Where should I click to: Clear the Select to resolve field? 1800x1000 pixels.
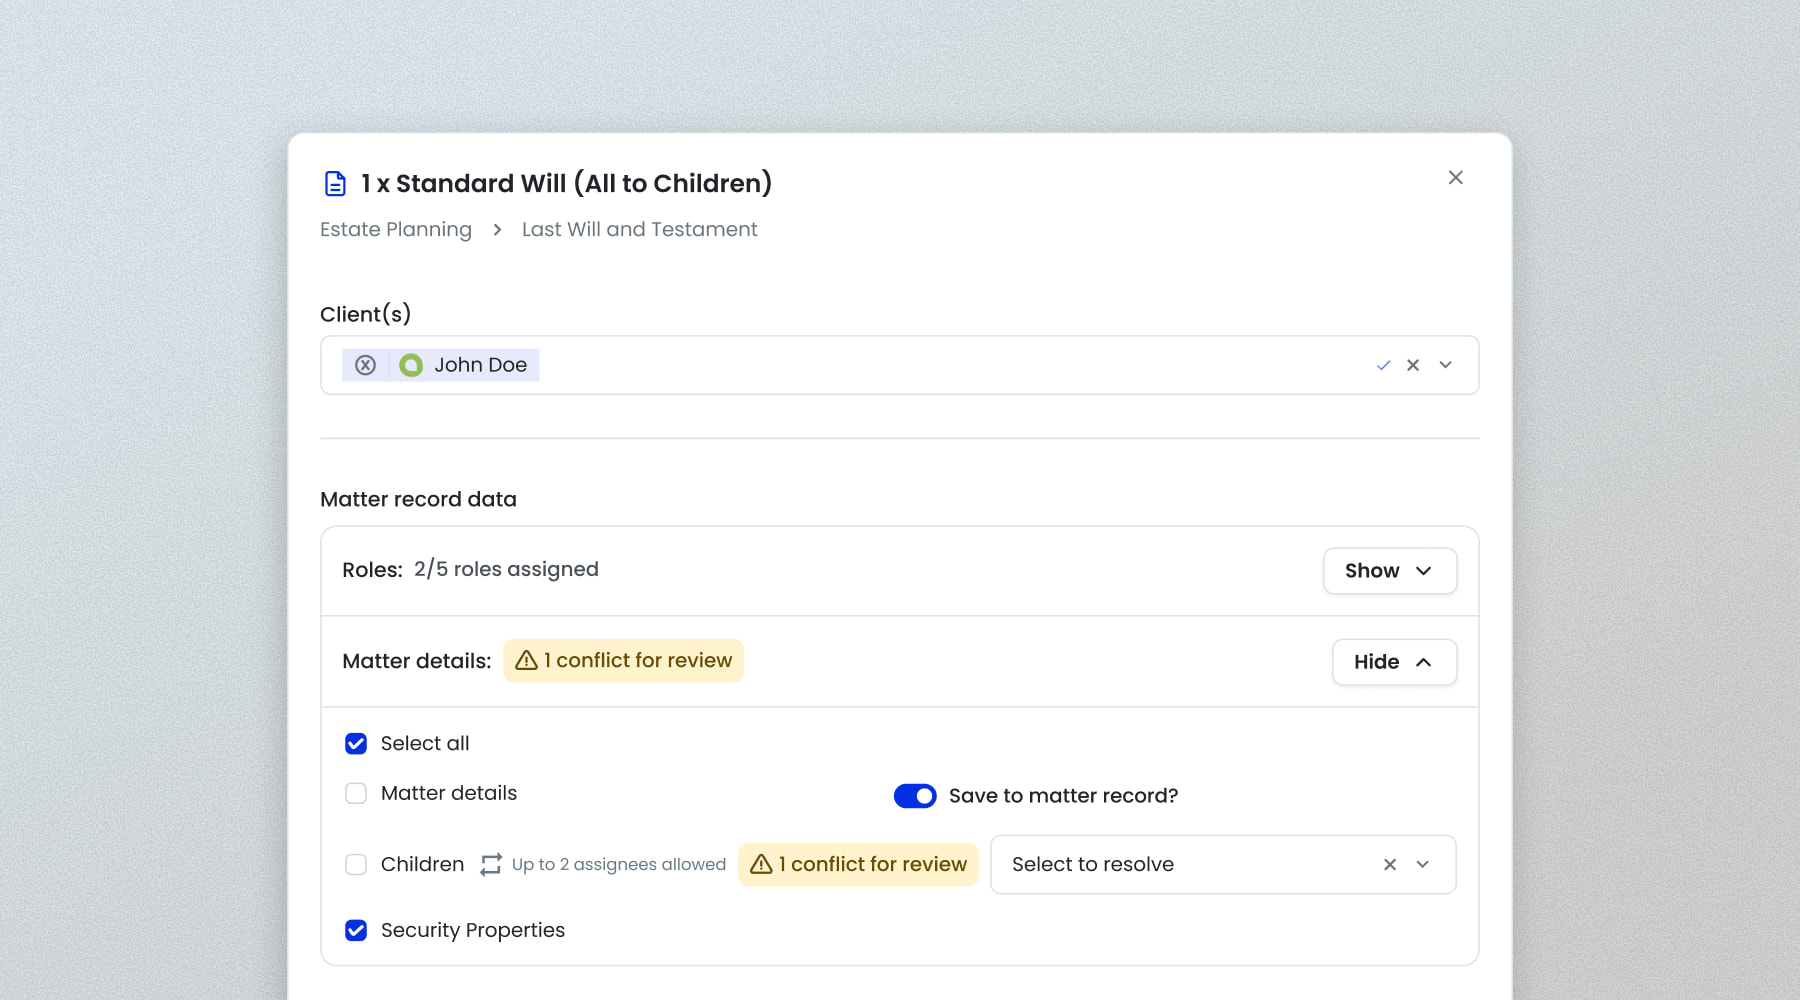1390,864
